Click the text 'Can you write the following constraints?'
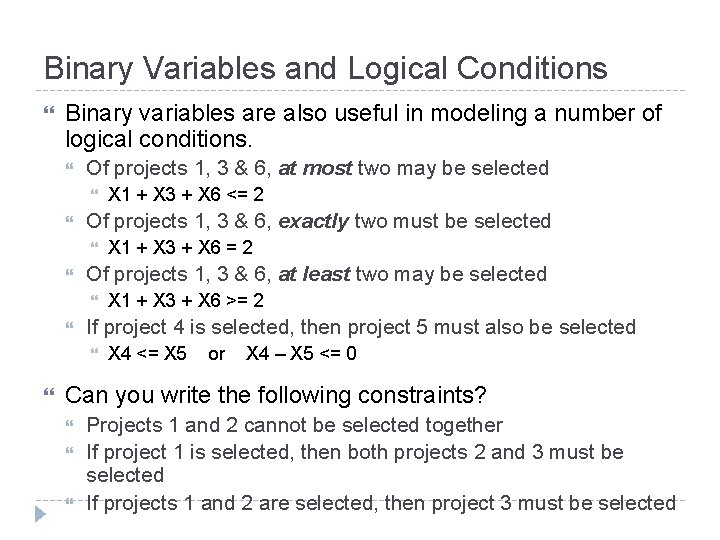720x540 pixels. coord(276,395)
